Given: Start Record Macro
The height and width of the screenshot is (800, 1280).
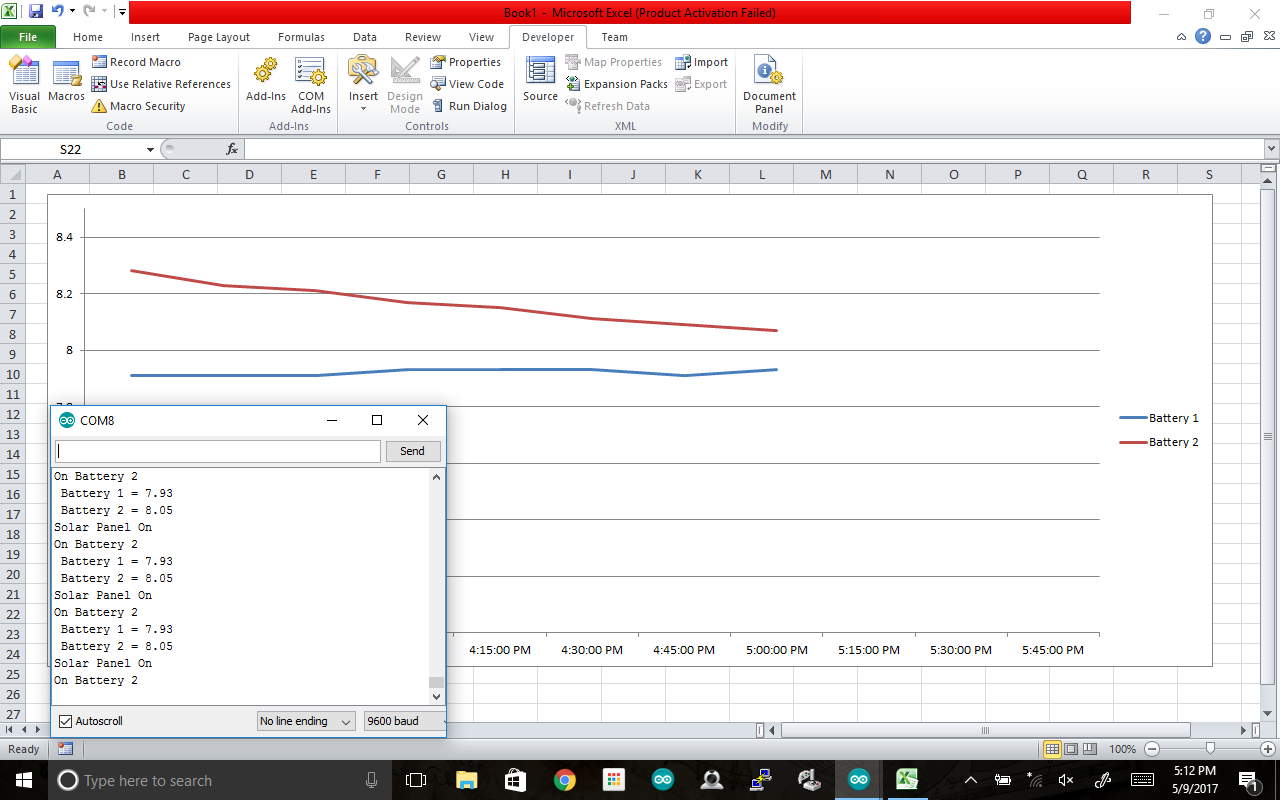Looking at the screenshot, I should (136, 62).
